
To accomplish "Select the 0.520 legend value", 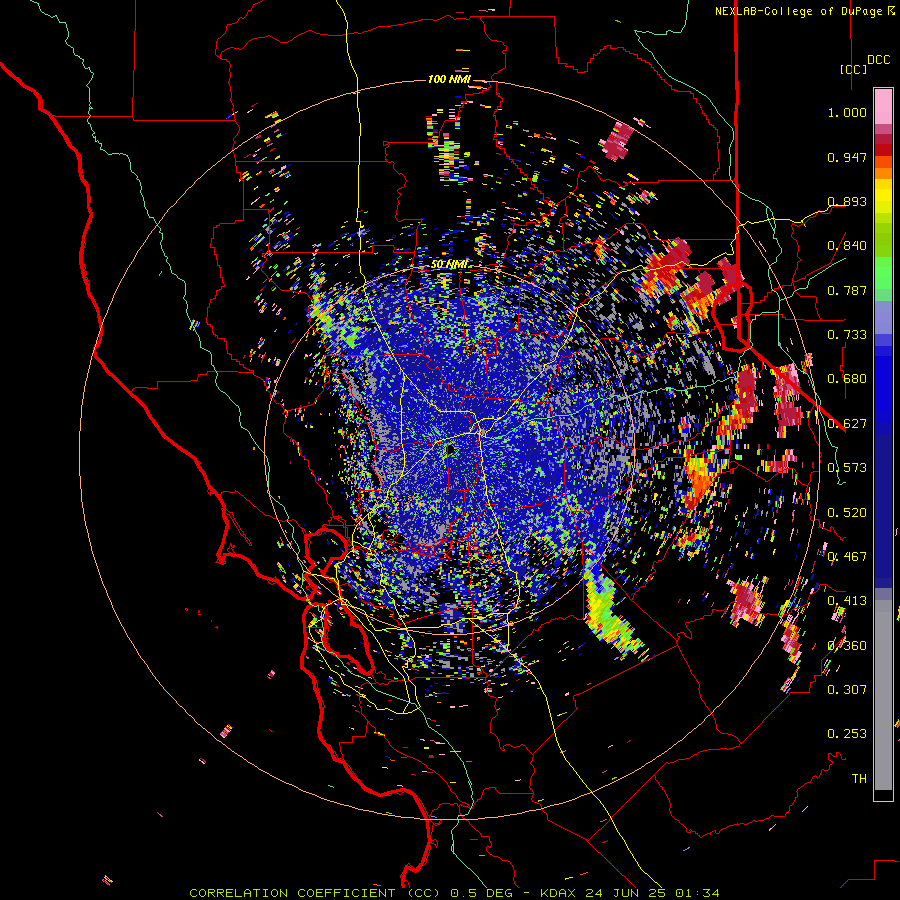I will click(x=847, y=513).
